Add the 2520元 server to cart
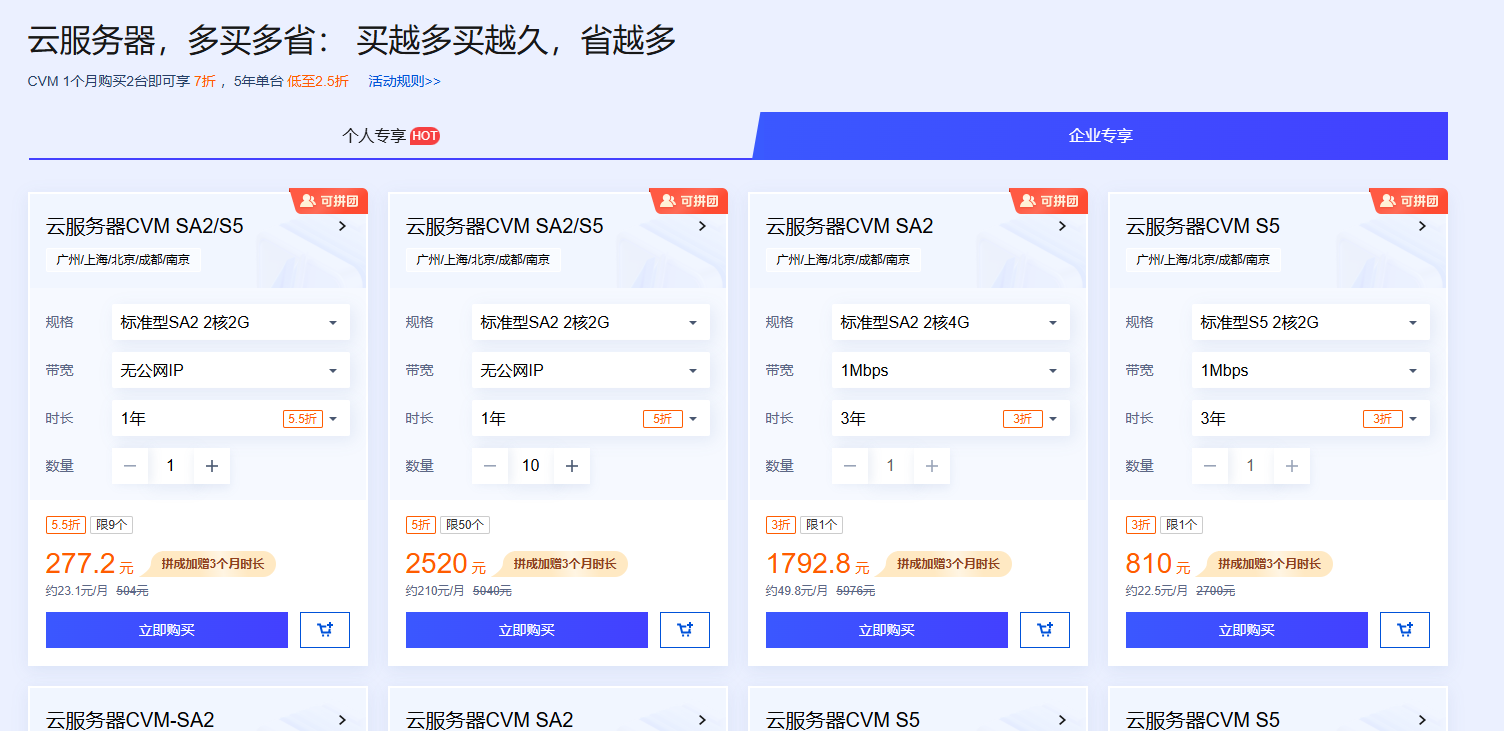This screenshot has height=731, width=1504. 685,630
